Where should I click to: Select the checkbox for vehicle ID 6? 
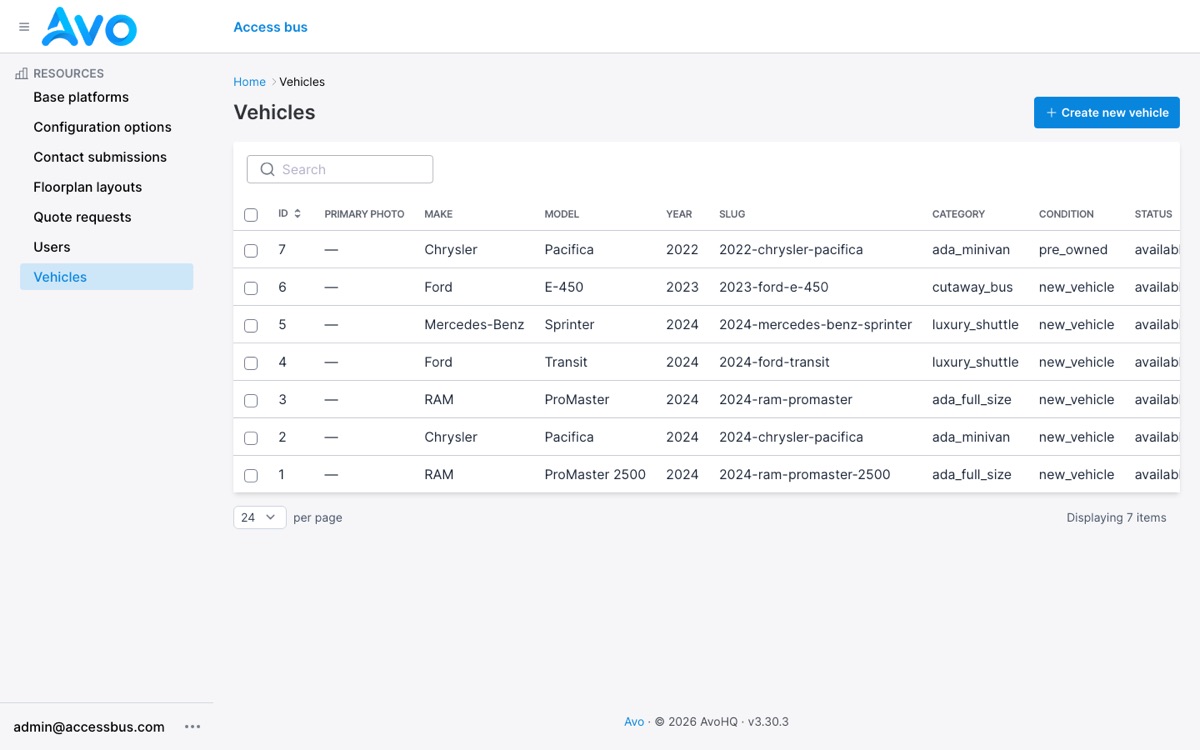pos(251,288)
